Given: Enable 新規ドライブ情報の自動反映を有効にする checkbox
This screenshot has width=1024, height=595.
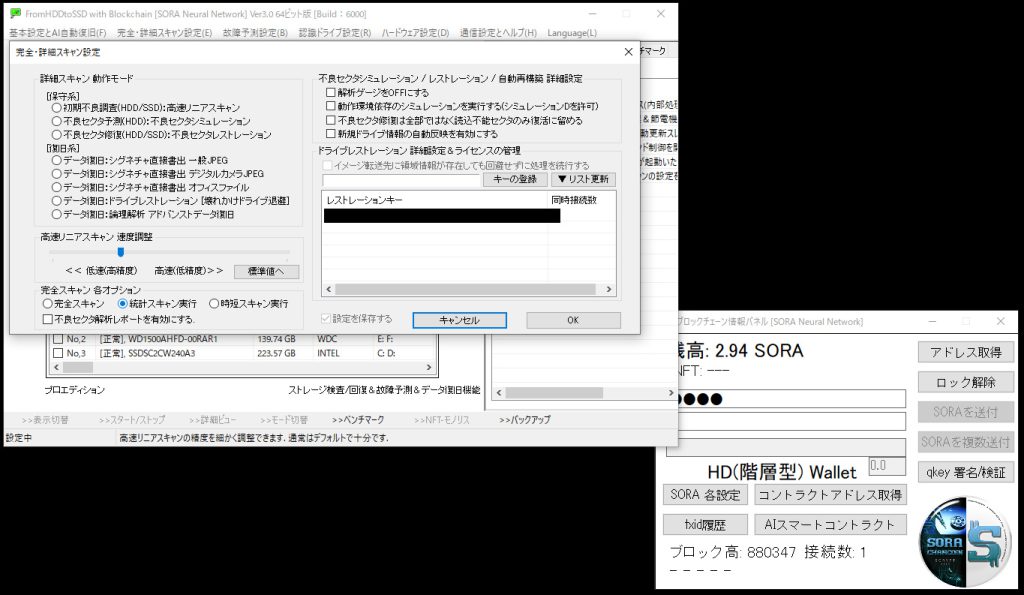Looking at the screenshot, I should pos(330,134).
